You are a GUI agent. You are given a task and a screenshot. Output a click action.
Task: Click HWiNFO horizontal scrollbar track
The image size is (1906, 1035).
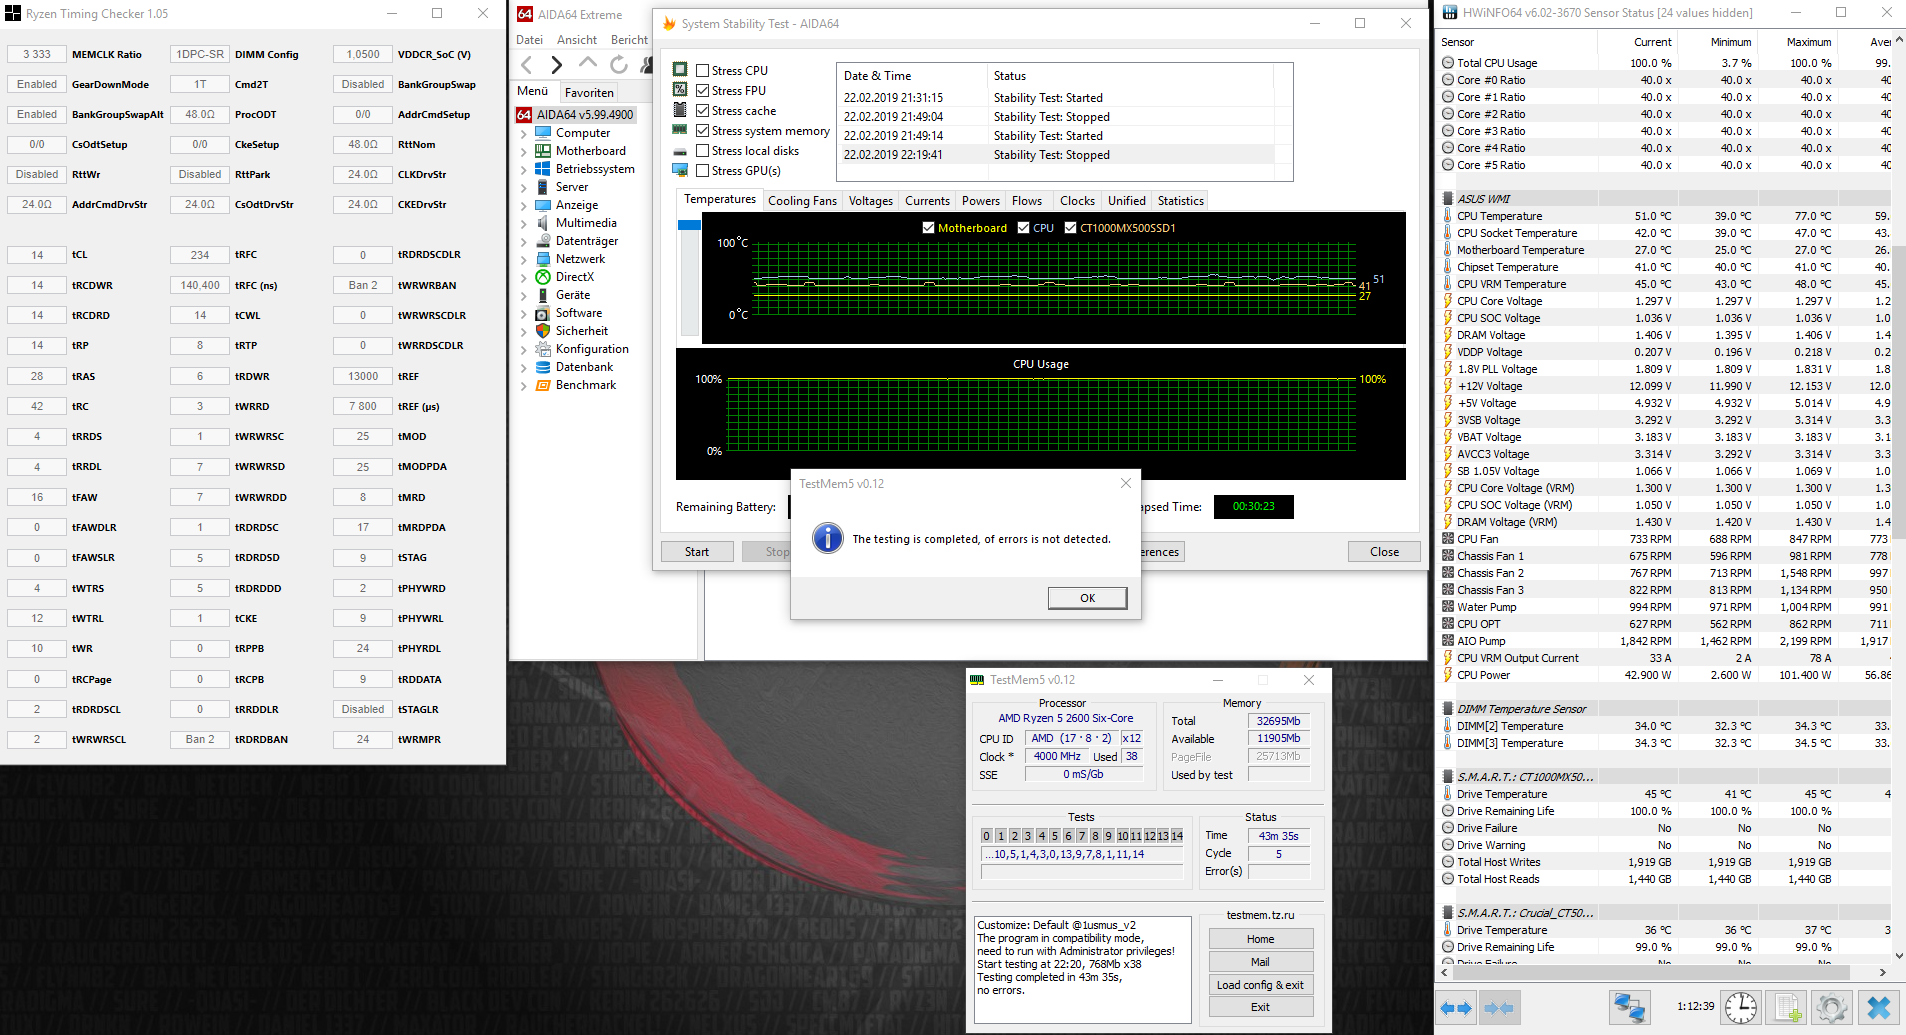click(x=1662, y=972)
